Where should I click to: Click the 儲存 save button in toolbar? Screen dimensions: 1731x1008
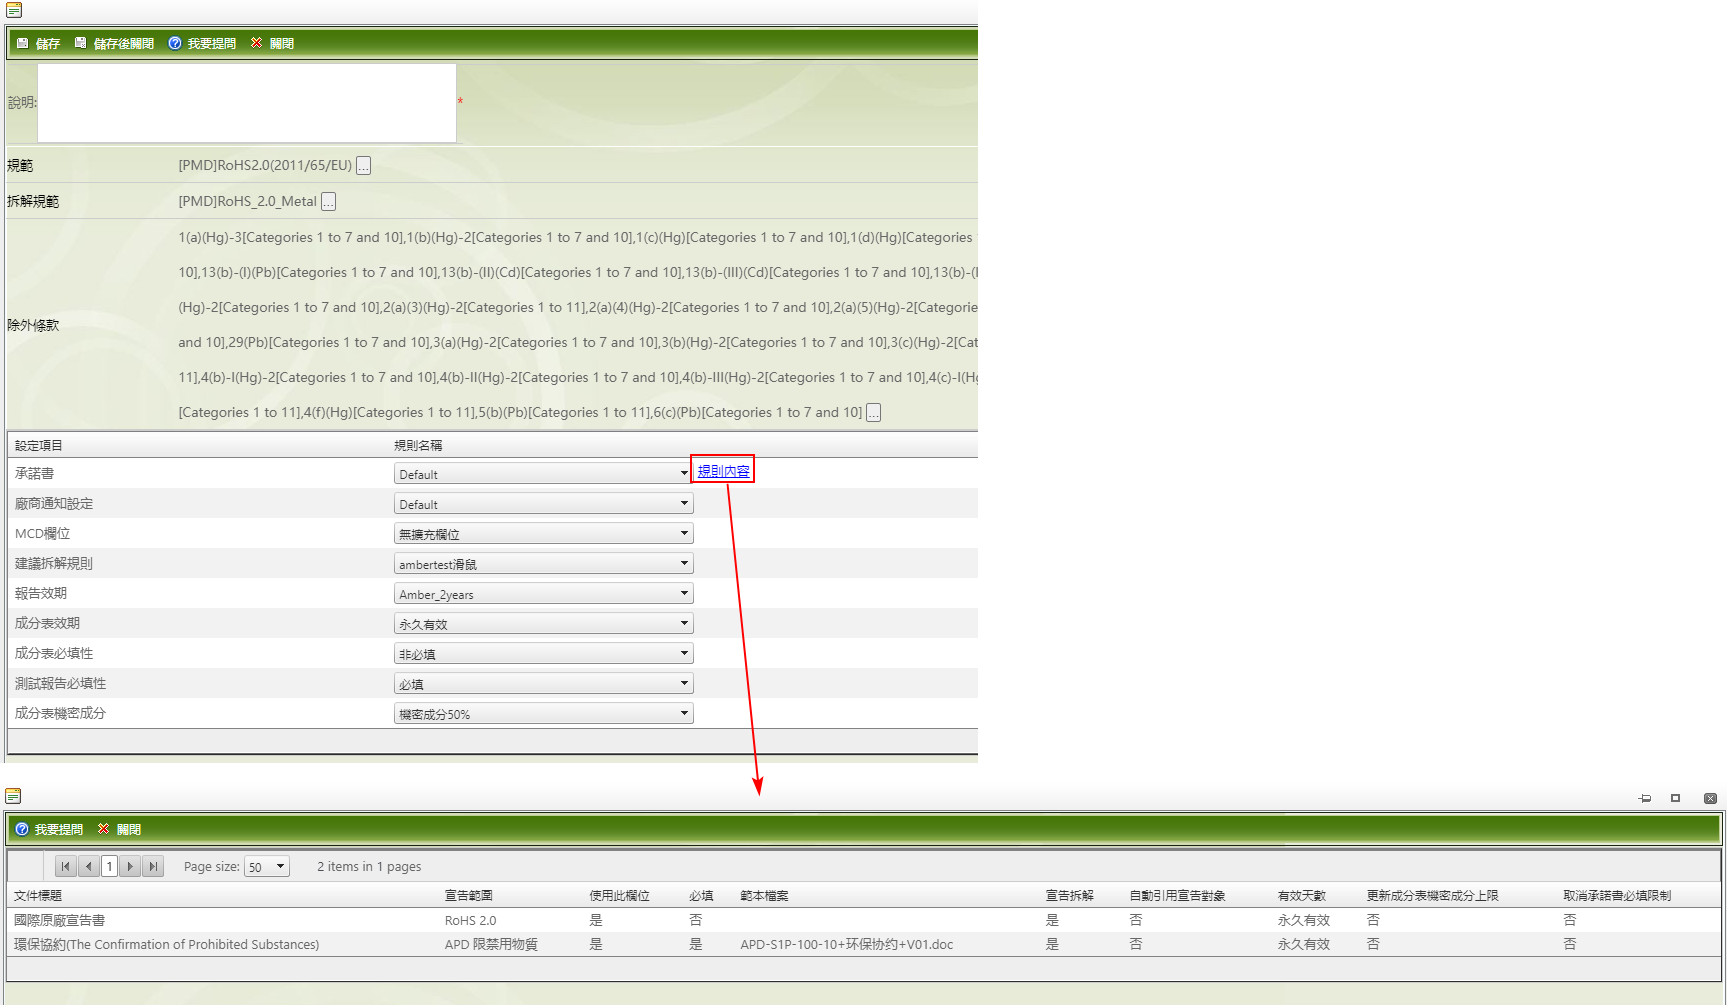[x=38, y=43]
